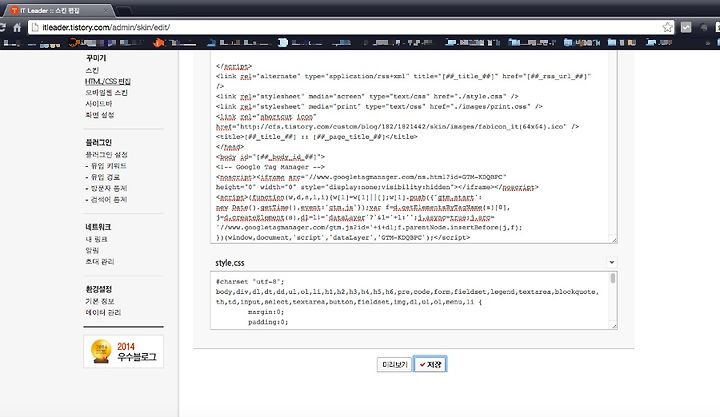Click the "margin:0;" line in style.css
Viewport: 720px width, 417px height.
[266, 312]
